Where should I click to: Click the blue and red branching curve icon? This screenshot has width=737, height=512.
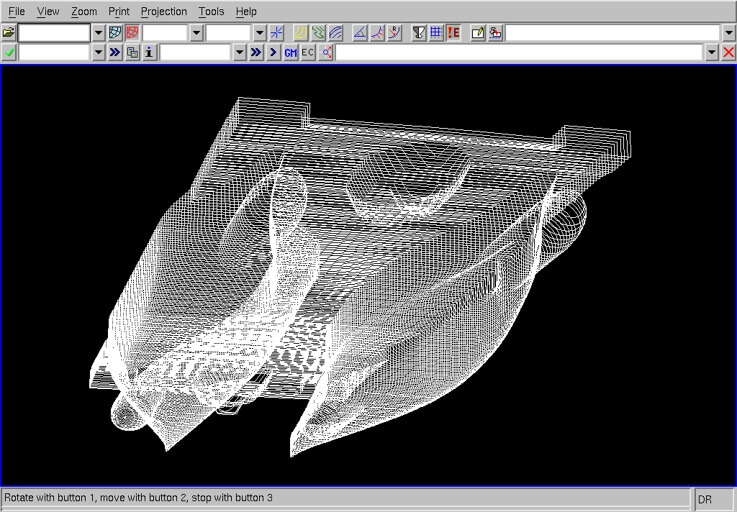[377, 33]
